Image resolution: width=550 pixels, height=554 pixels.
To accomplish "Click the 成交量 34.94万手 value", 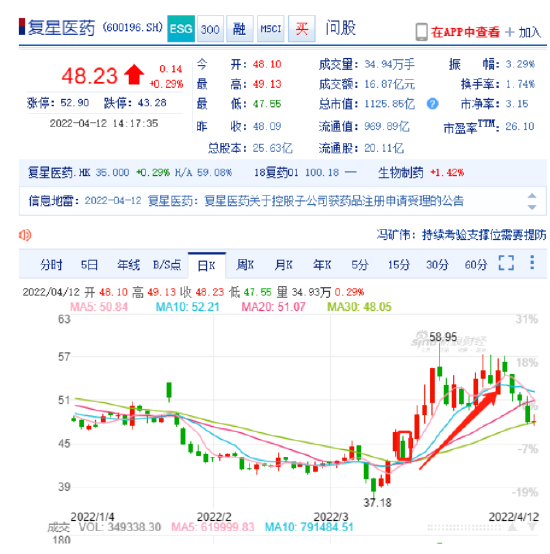I will point(389,64).
